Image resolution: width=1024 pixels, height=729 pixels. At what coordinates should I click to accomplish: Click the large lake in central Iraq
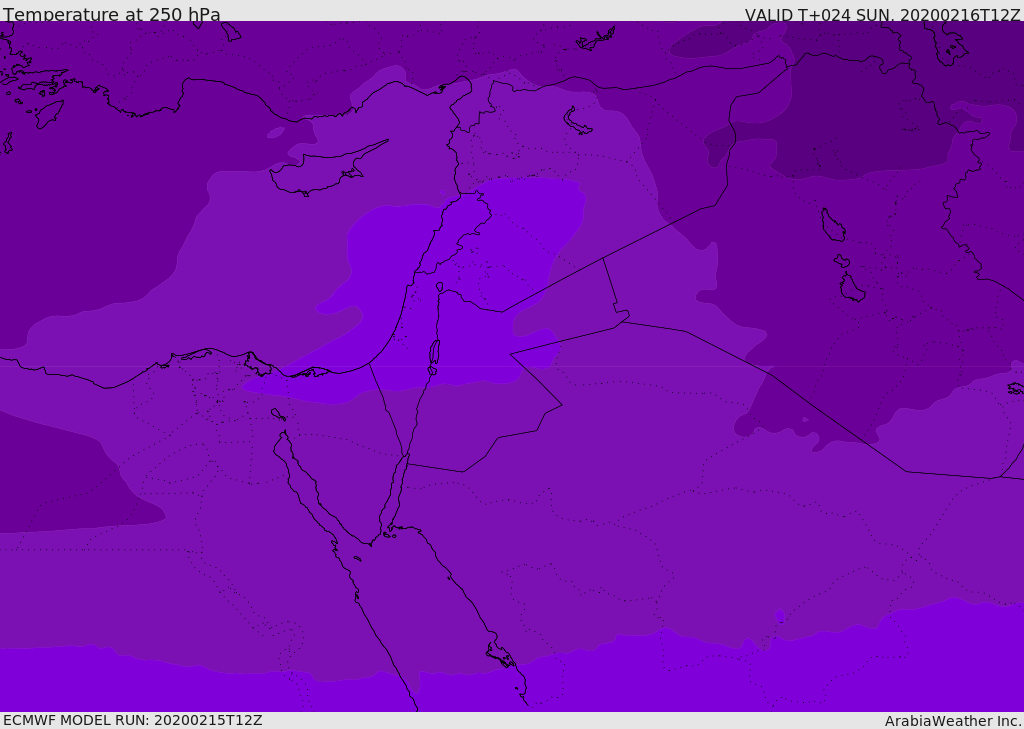coord(832,226)
